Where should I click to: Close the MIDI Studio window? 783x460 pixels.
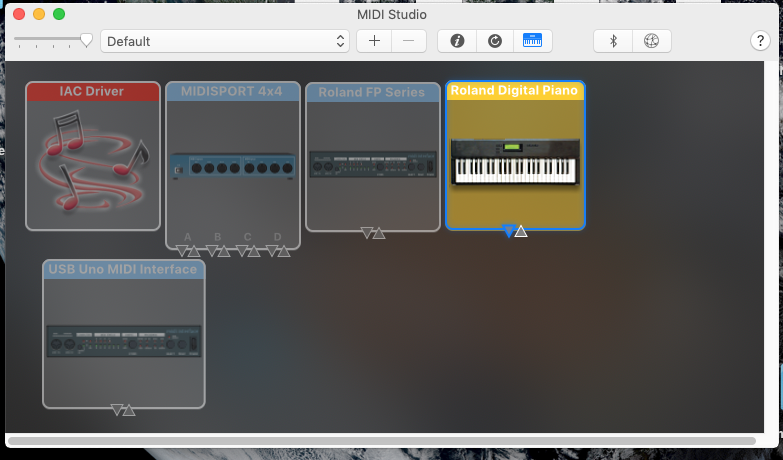coord(19,14)
